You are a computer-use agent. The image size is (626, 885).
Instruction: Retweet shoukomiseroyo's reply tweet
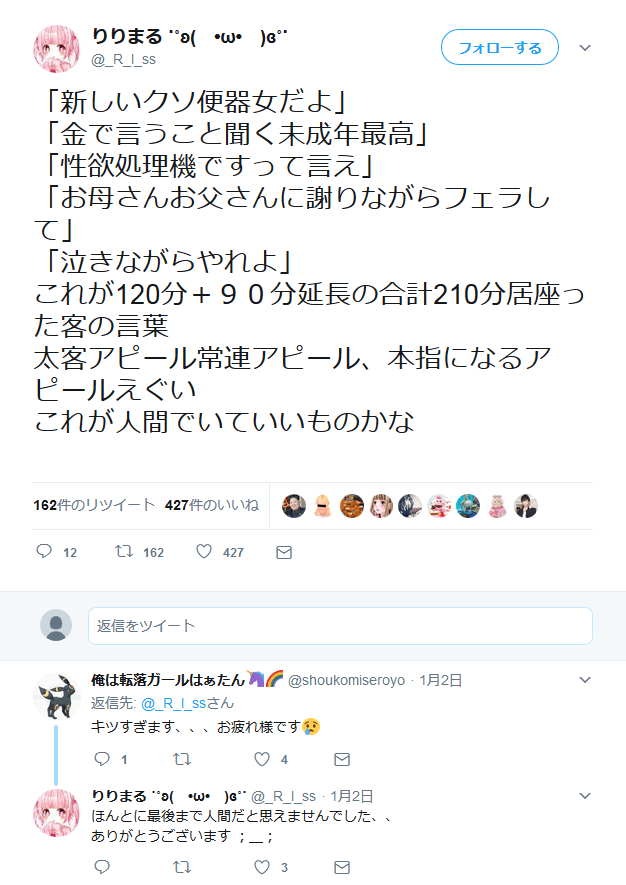coord(182,759)
